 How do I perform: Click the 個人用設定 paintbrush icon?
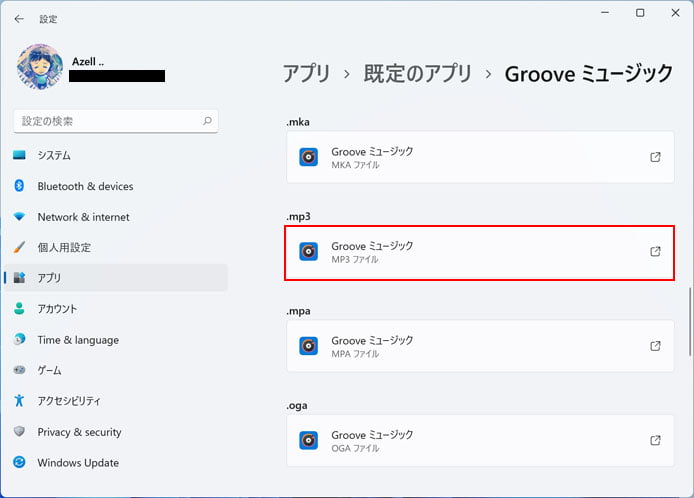pyautogui.click(x=19, y=247)
